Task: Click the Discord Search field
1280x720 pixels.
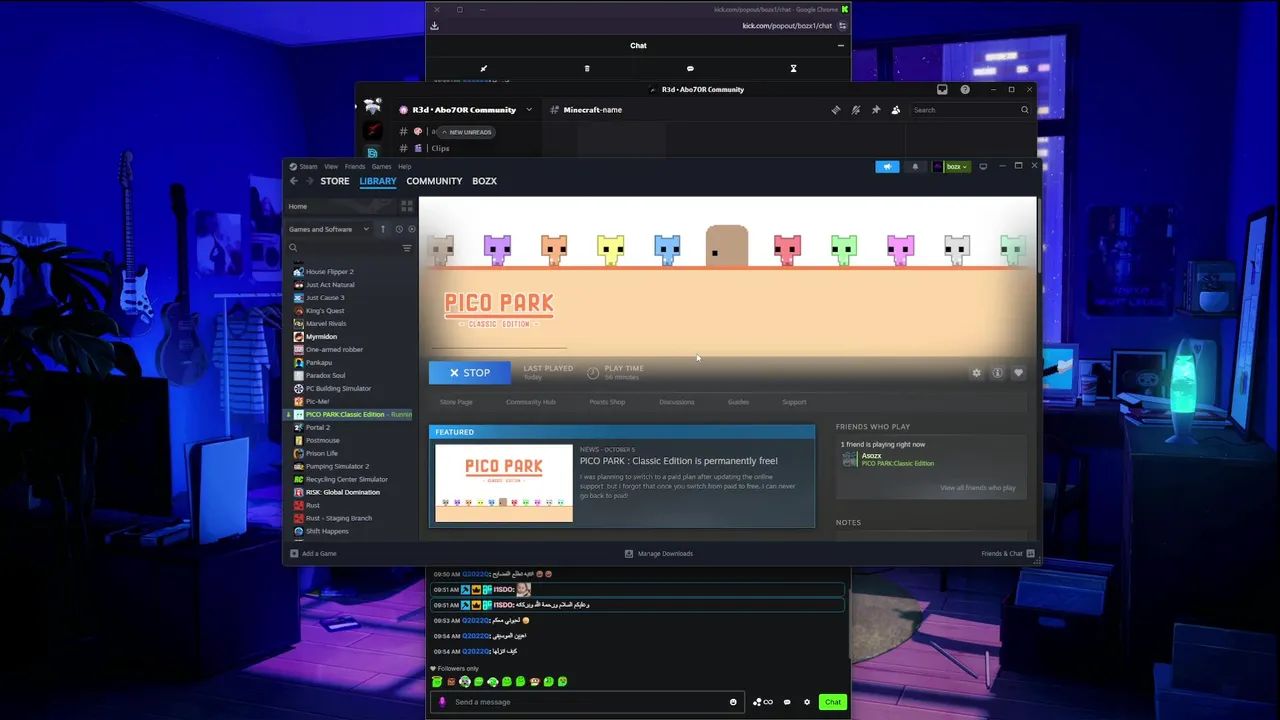Action: click(970, 110)
